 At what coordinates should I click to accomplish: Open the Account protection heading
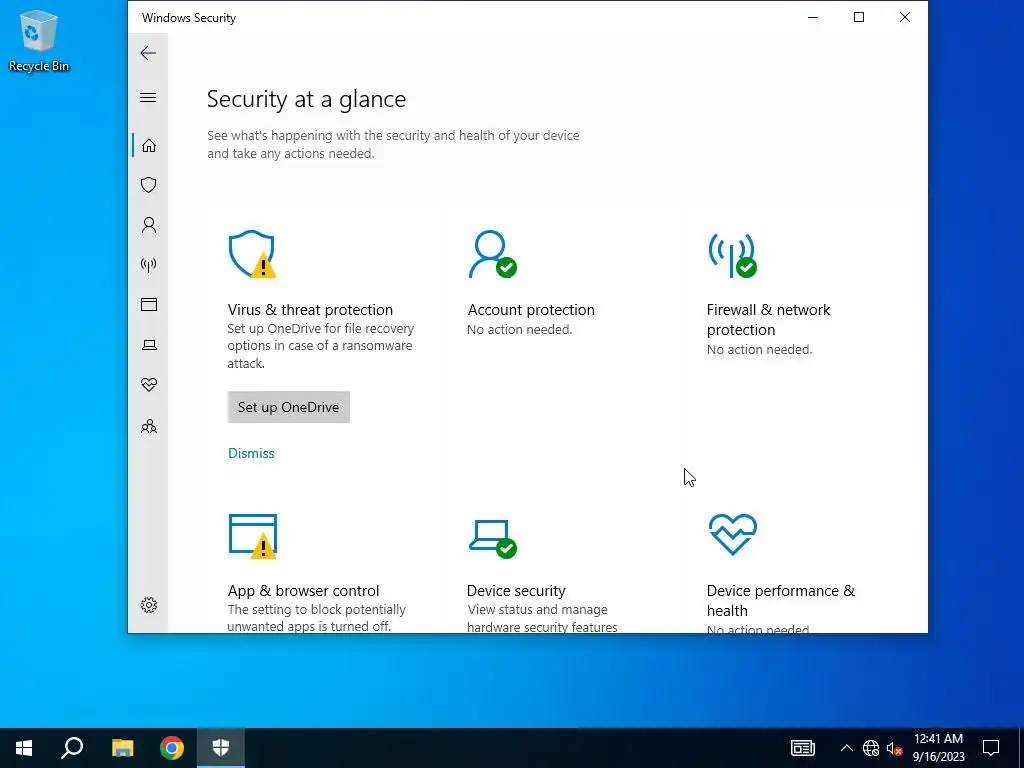pos(531,310)
